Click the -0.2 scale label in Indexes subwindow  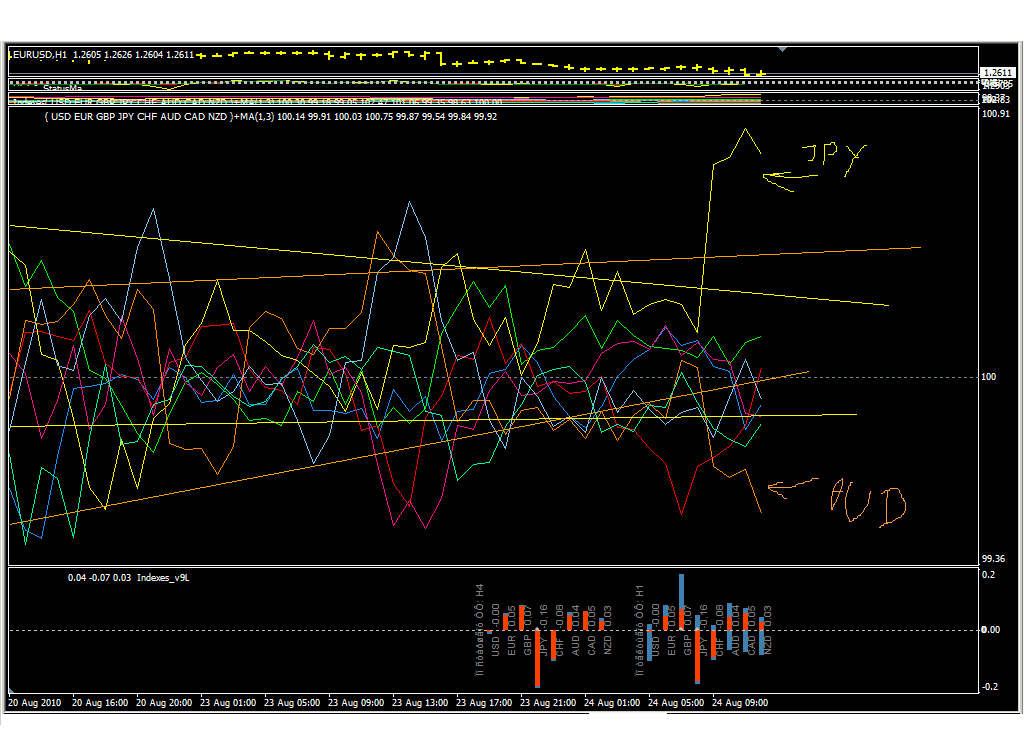pos(990,686)
